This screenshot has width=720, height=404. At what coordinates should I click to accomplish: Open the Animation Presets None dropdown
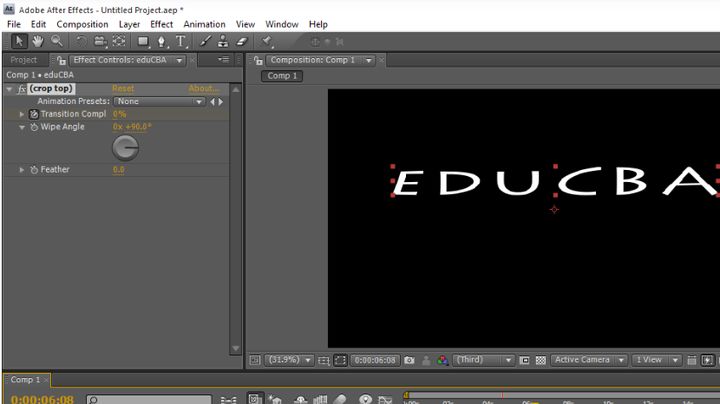pos(159,101)
